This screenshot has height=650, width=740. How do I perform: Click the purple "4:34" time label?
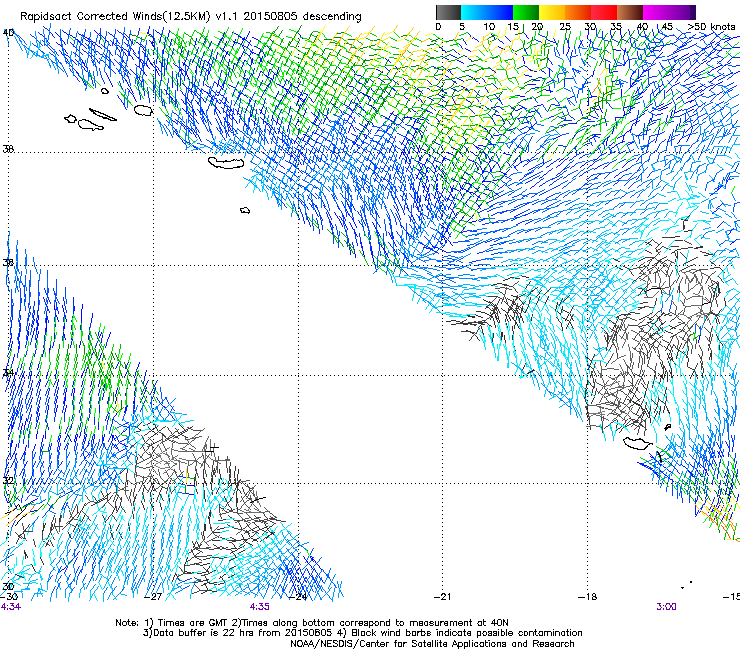(11, 607)
